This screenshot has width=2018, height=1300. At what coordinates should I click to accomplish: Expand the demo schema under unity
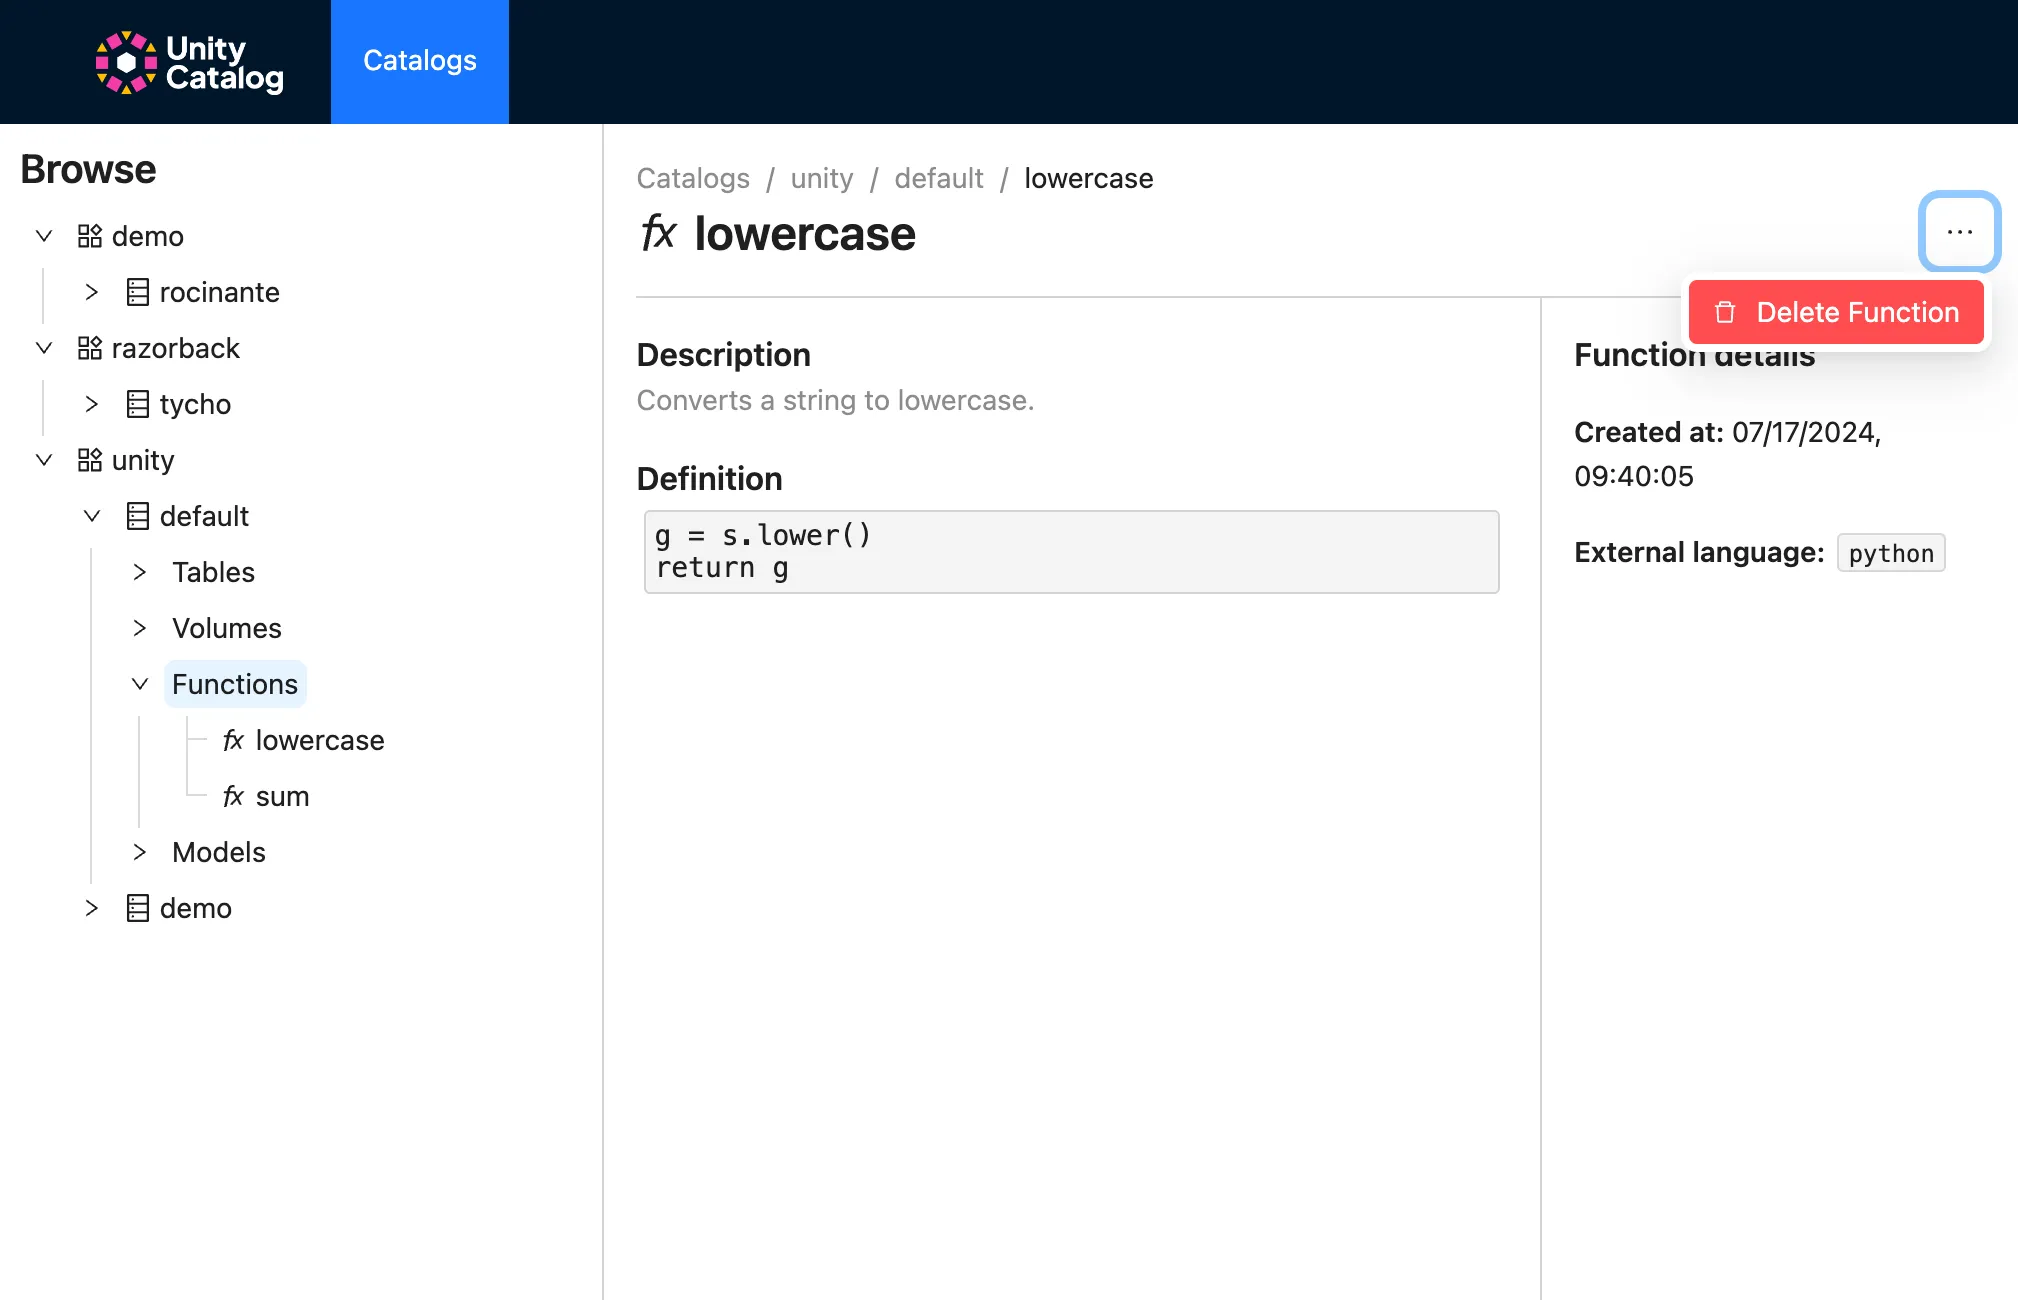[x=92, y=908]
